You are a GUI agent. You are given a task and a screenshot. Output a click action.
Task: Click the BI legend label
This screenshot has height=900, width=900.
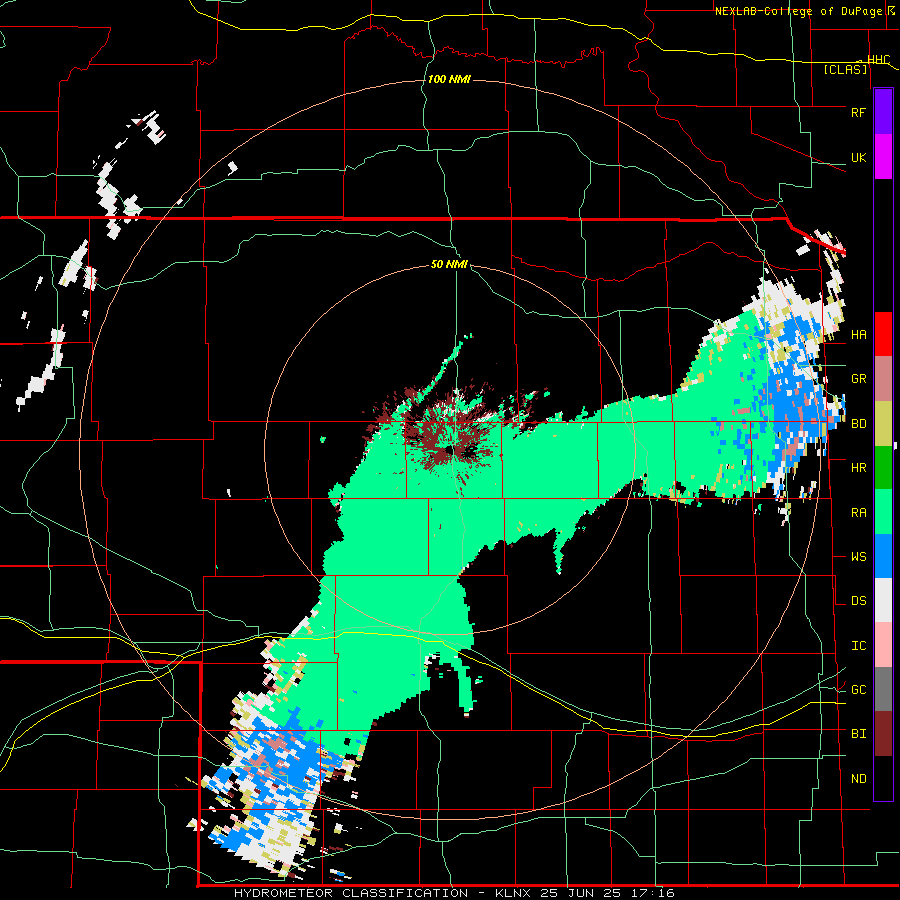[x=858, y=734]
